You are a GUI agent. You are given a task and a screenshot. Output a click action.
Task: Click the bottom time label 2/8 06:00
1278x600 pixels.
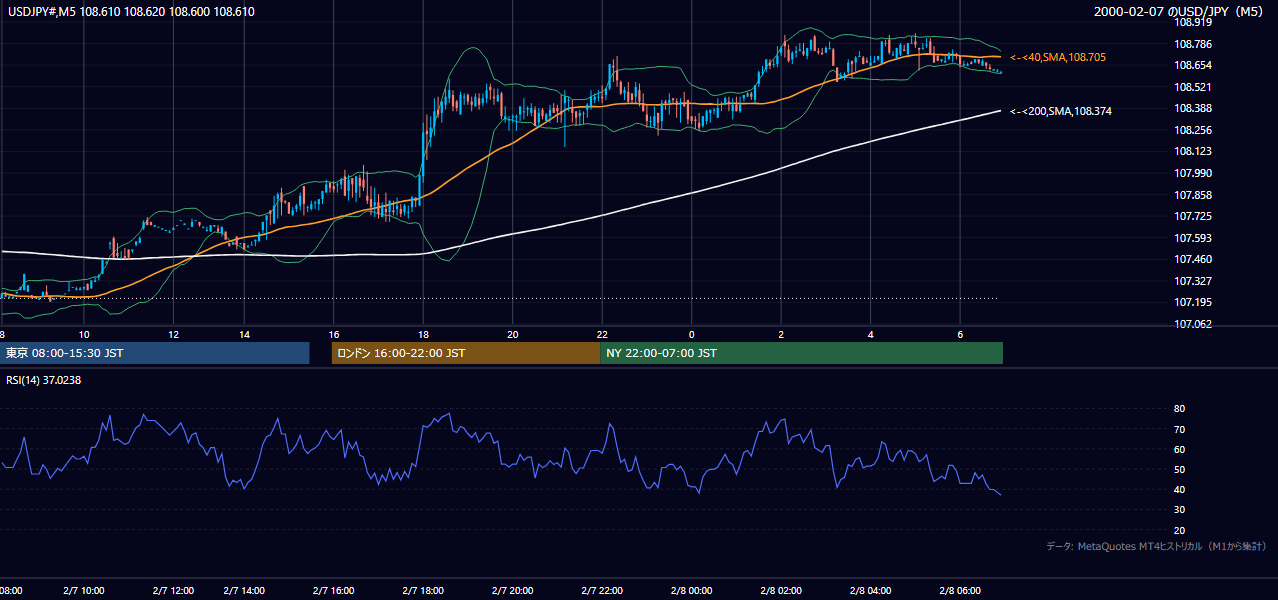[960, 591]
